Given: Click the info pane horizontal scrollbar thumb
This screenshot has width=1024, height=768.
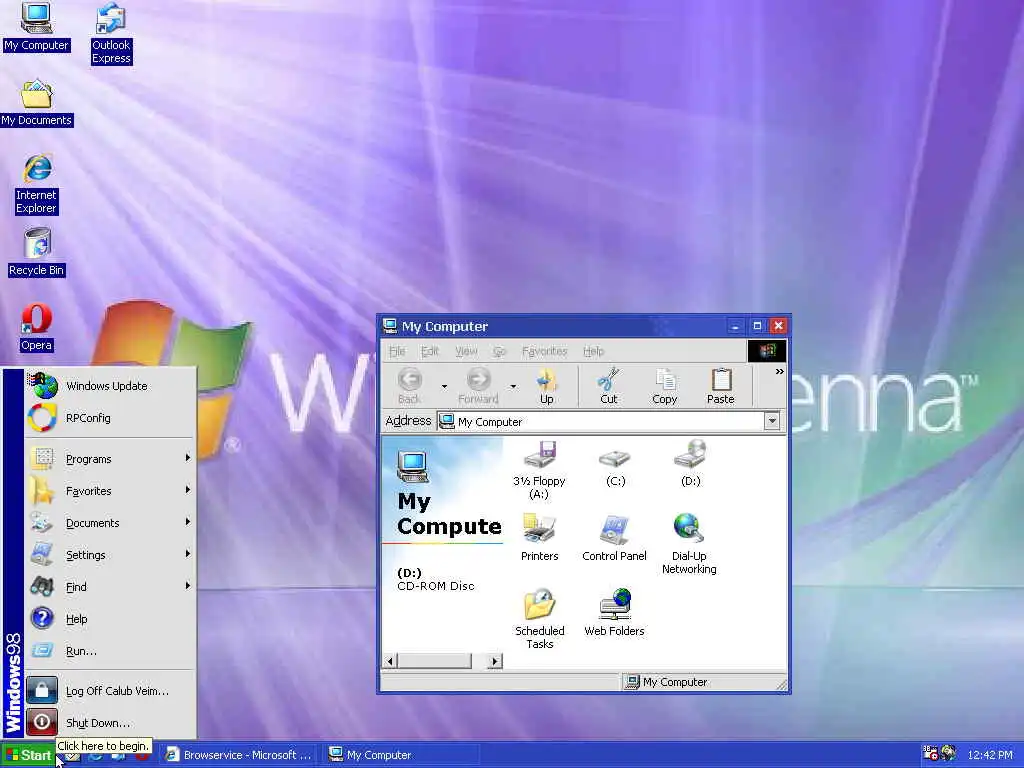Looking at the screenshot, I should click(x=434, y=661).
